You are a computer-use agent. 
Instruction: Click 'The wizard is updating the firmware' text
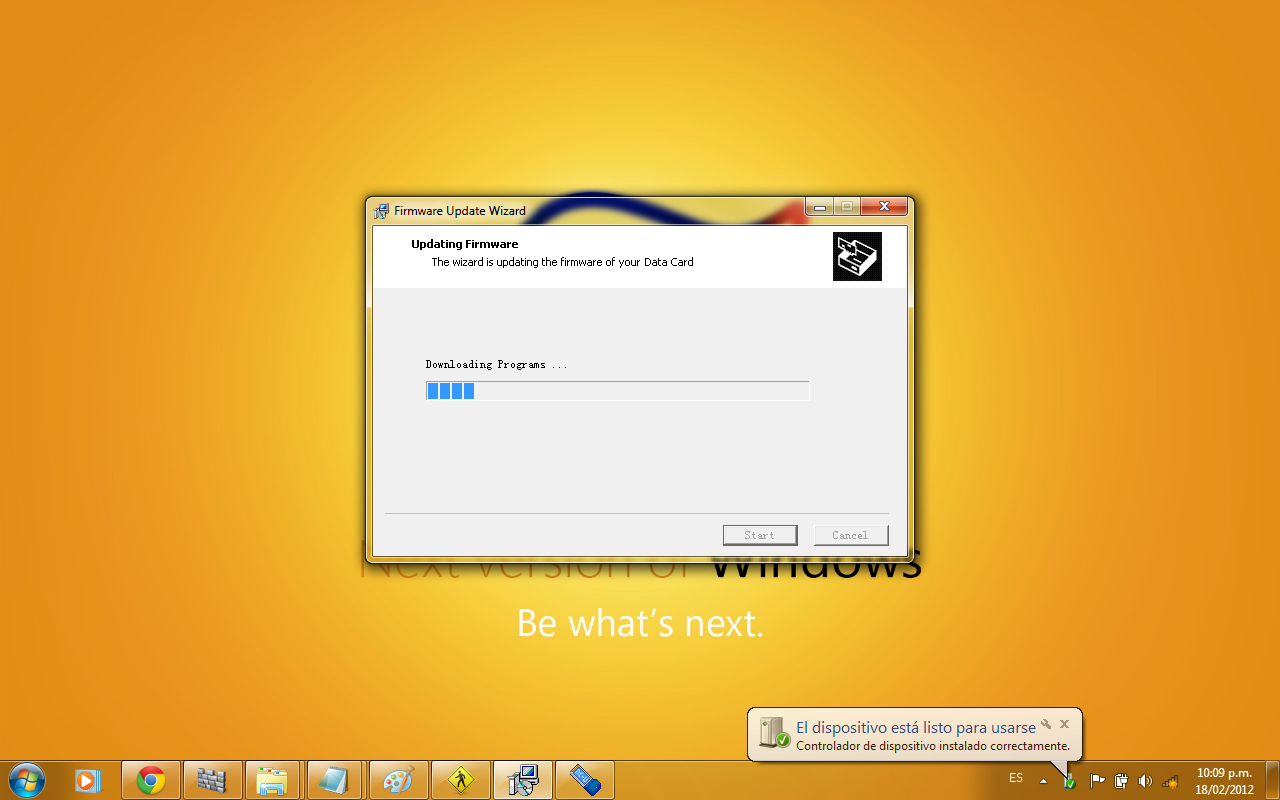562,262
